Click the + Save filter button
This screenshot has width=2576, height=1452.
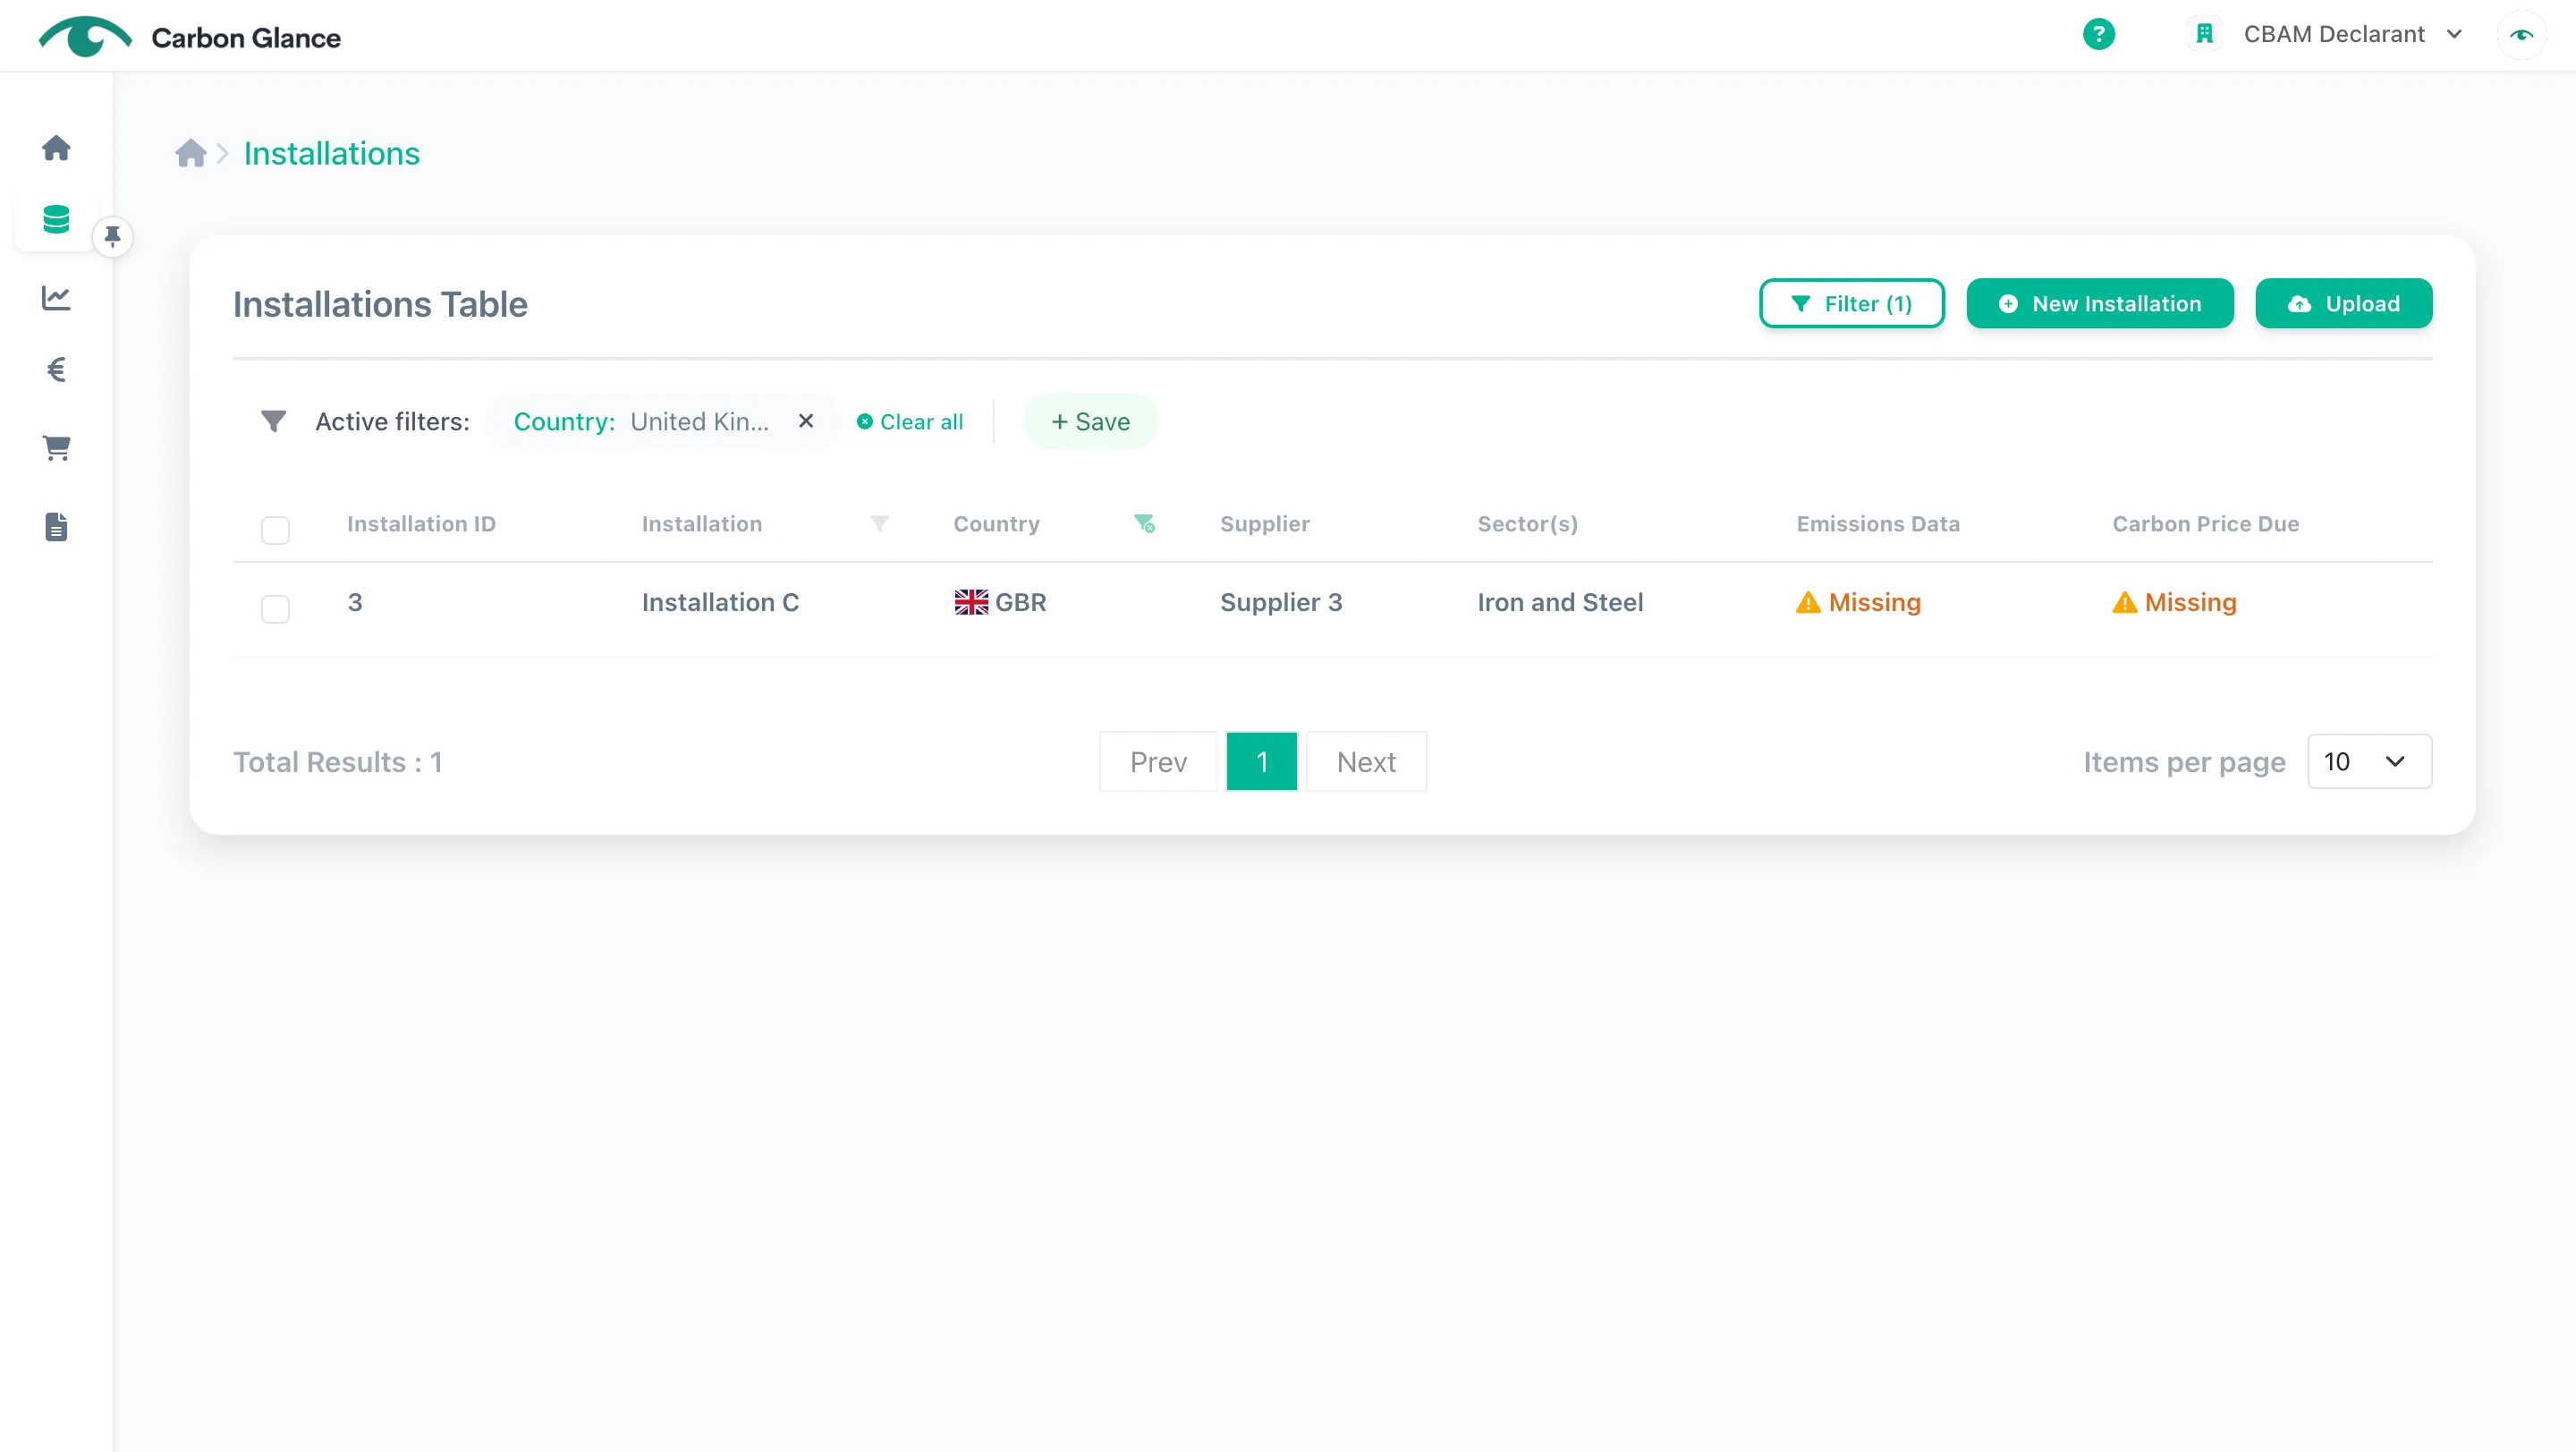coord(1090,422)
